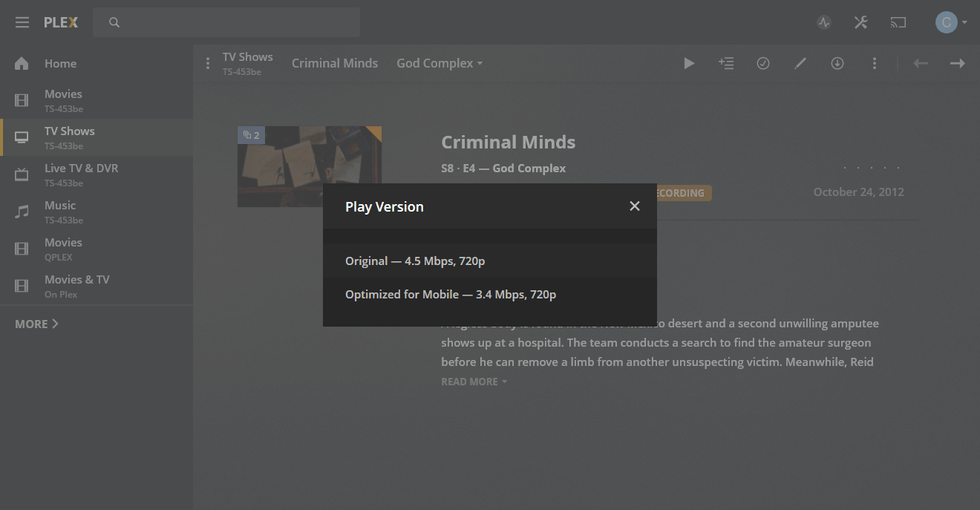Select Original 4.5 Mbps 720p version
The width and height of the screenshot is (980, 510).
(490, 261)
